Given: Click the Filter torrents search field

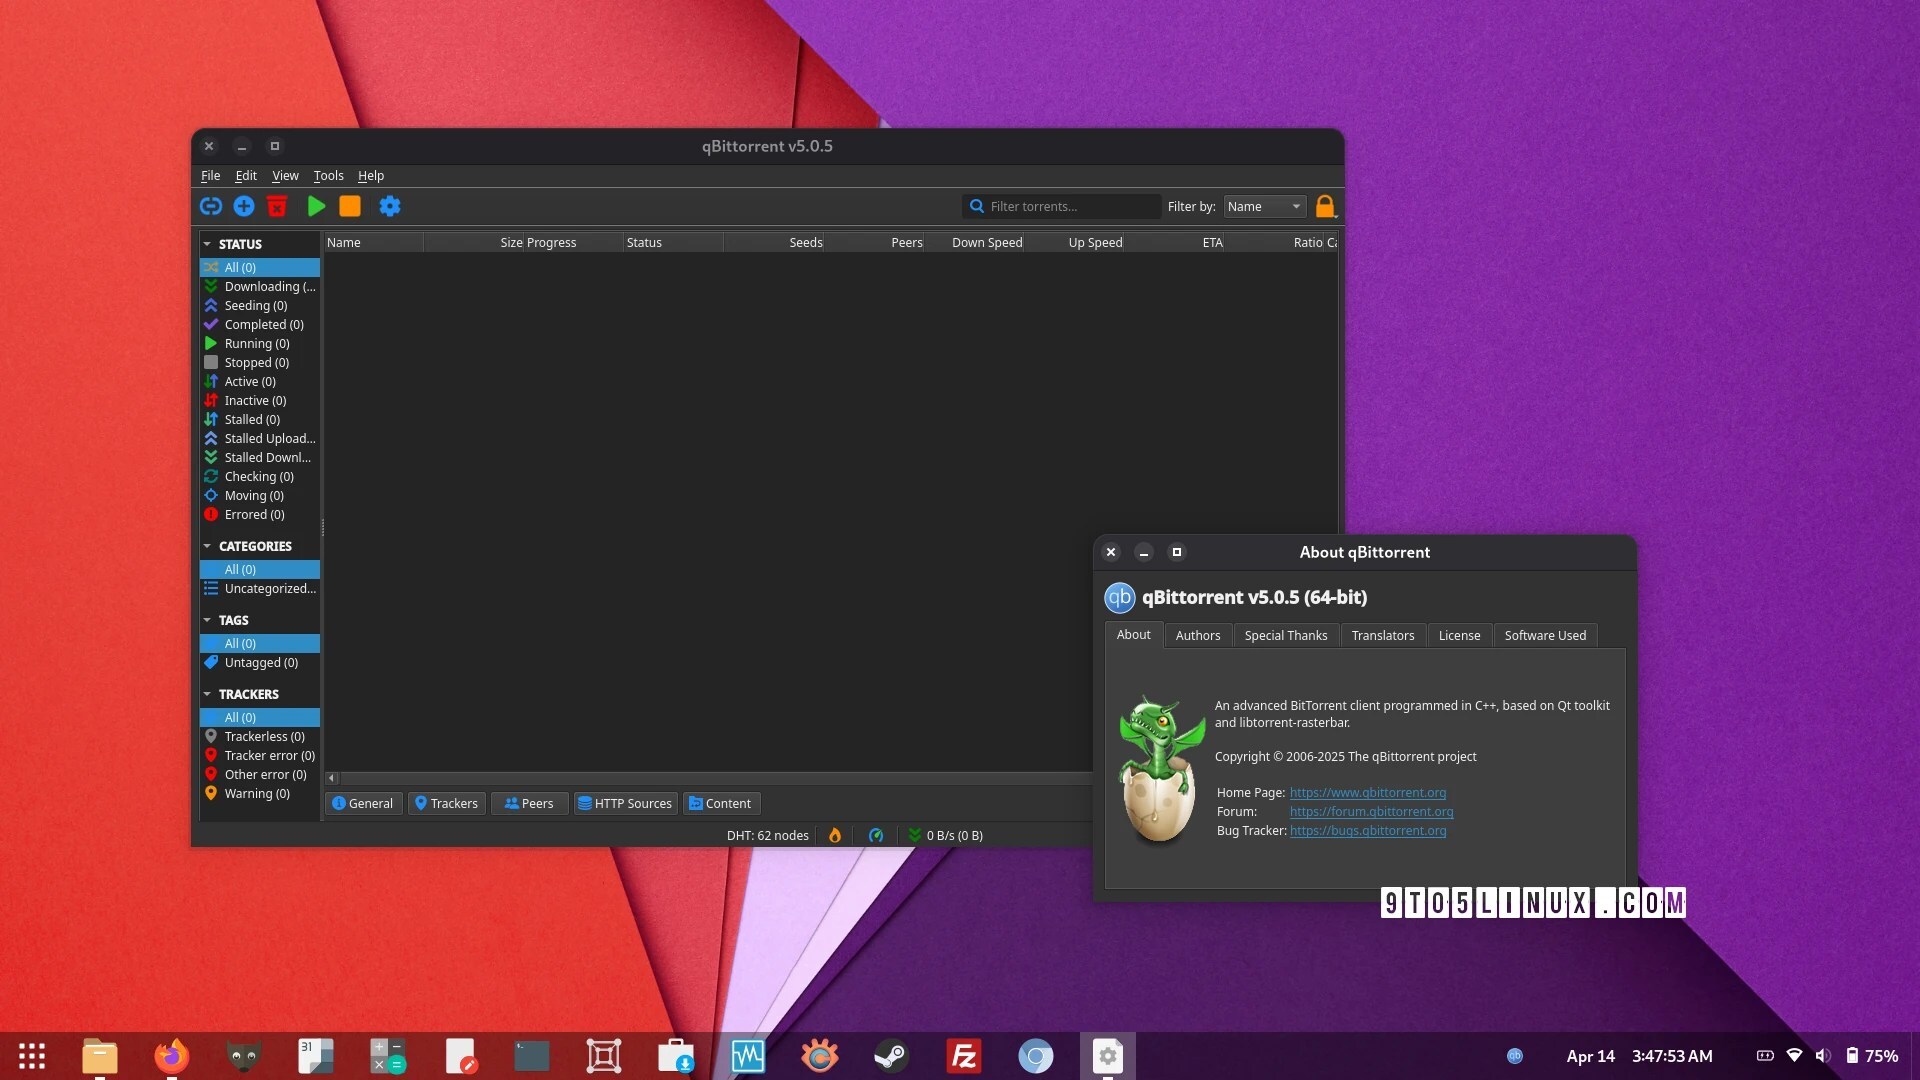Looking at the screenshot, I should (x=1062, y=206).
